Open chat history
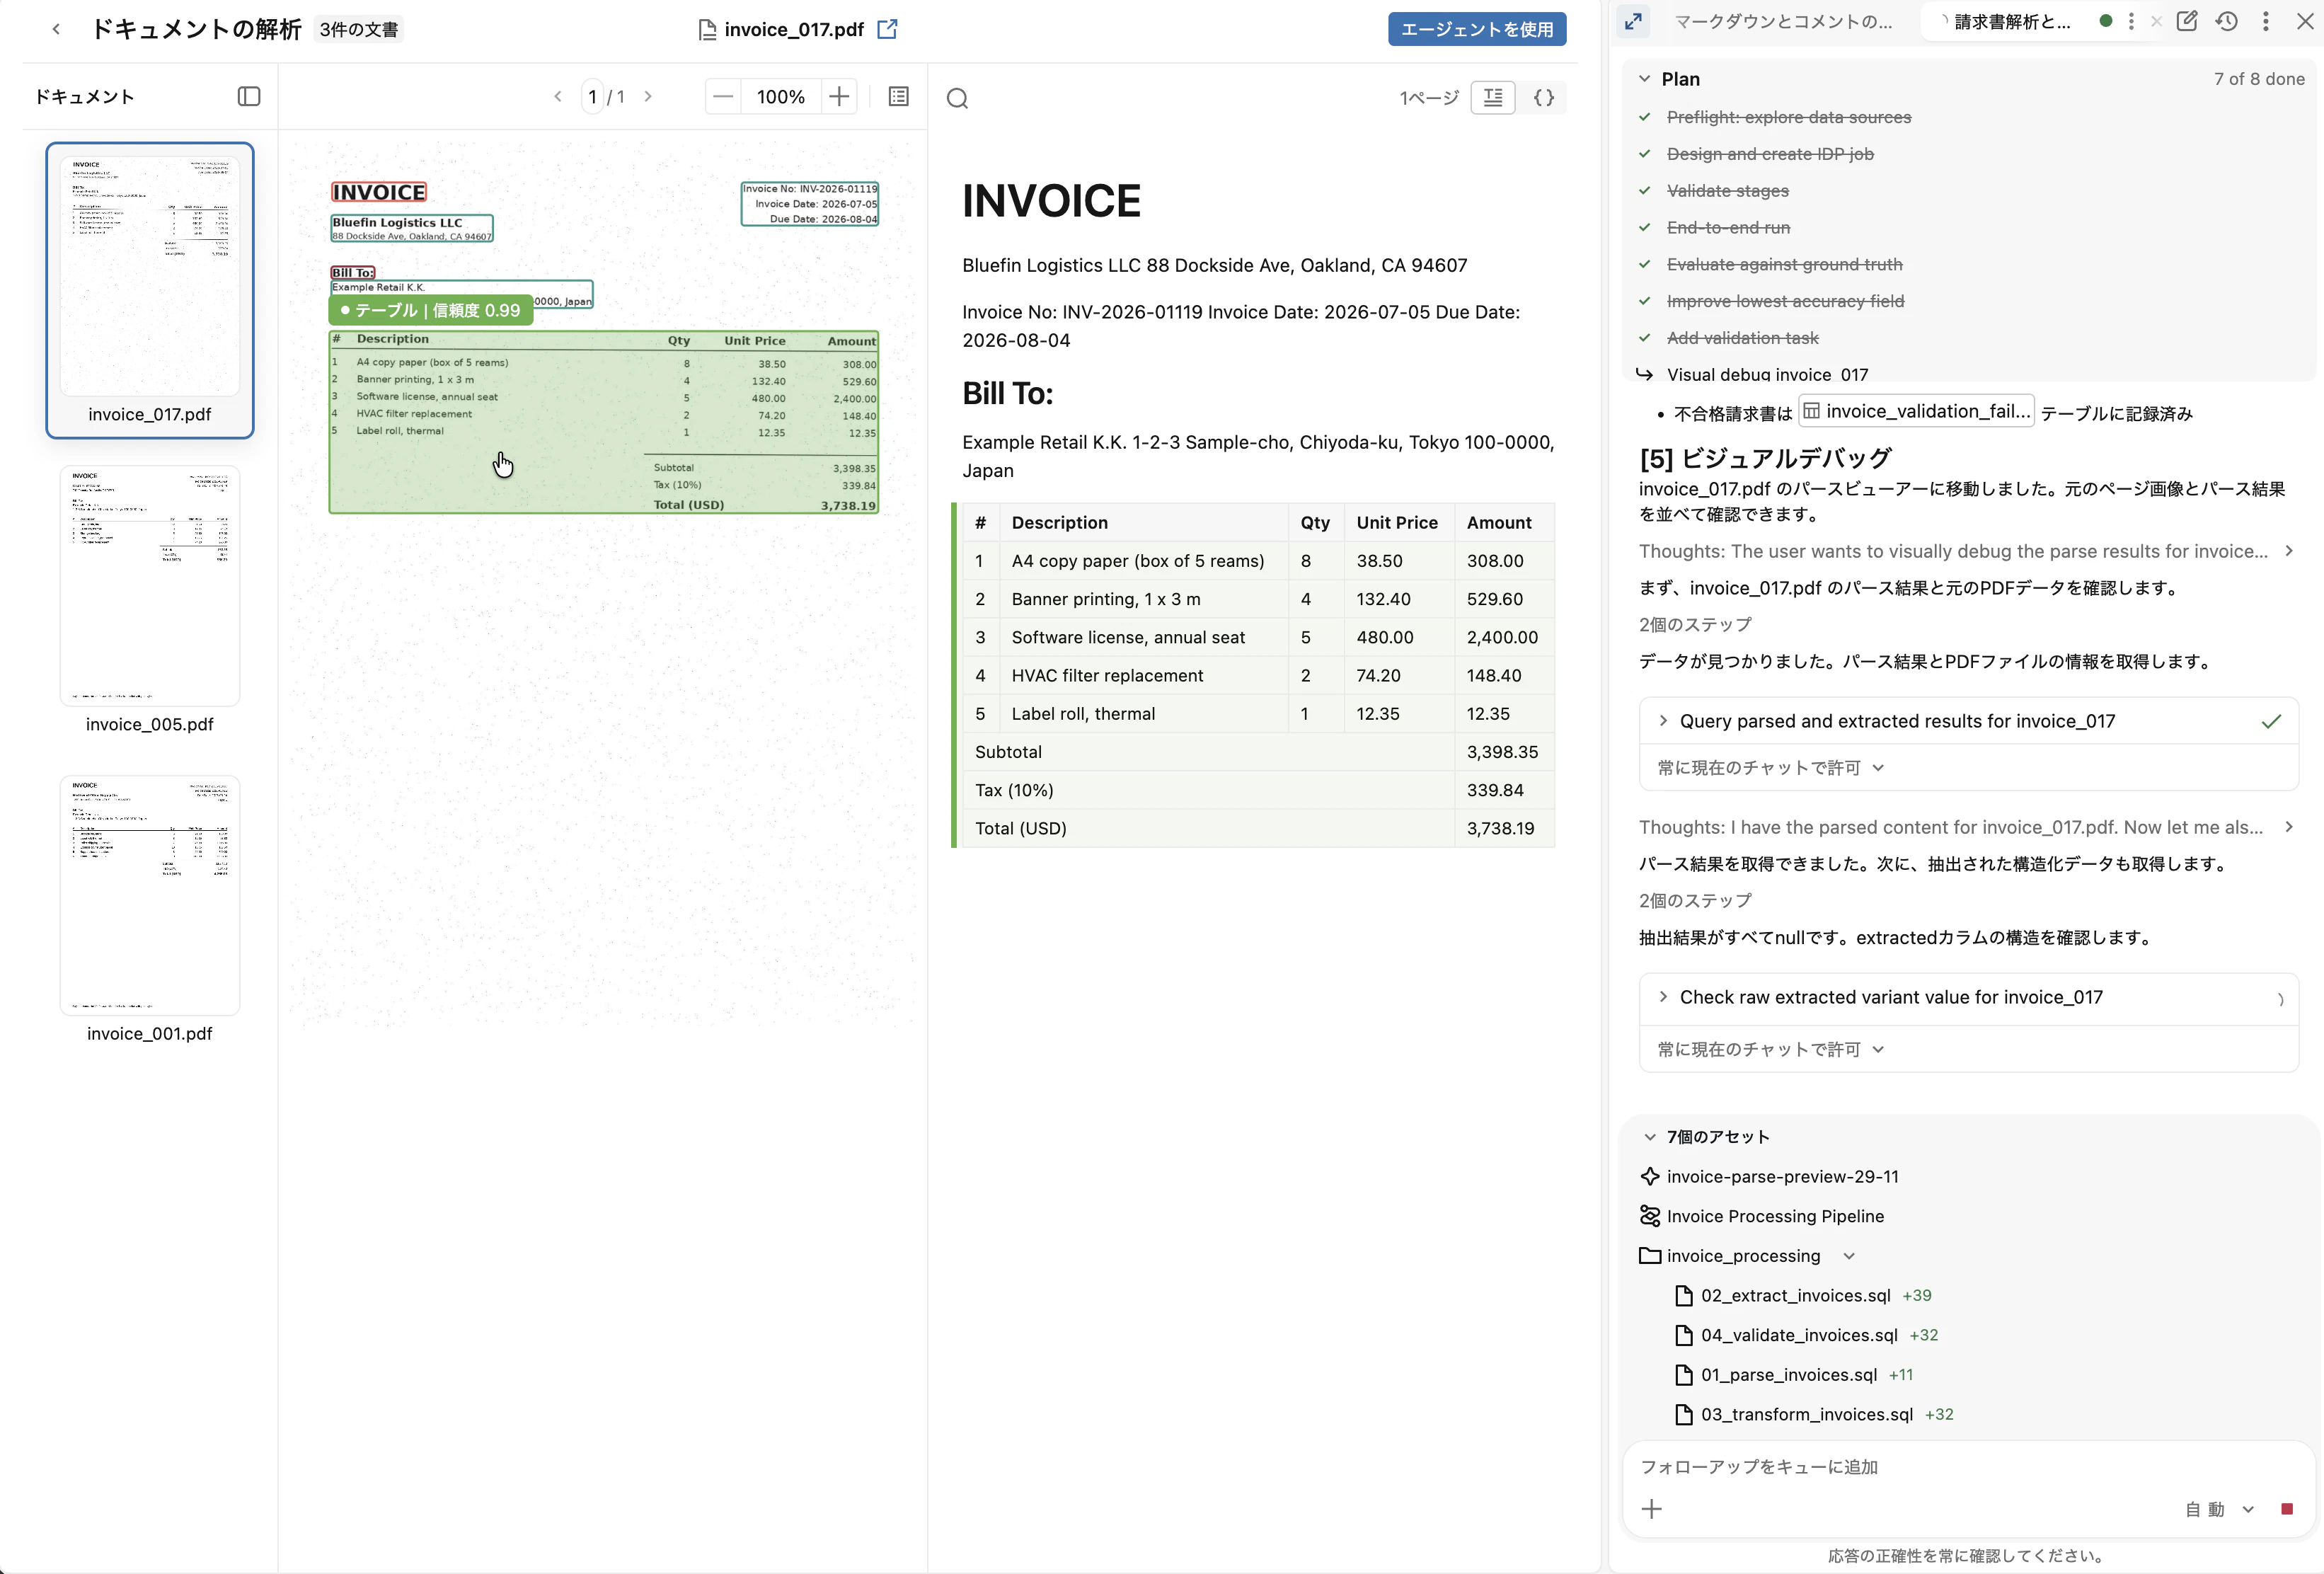Viewport: 2324px width, 1574px height. click(x=2226, y=21)
